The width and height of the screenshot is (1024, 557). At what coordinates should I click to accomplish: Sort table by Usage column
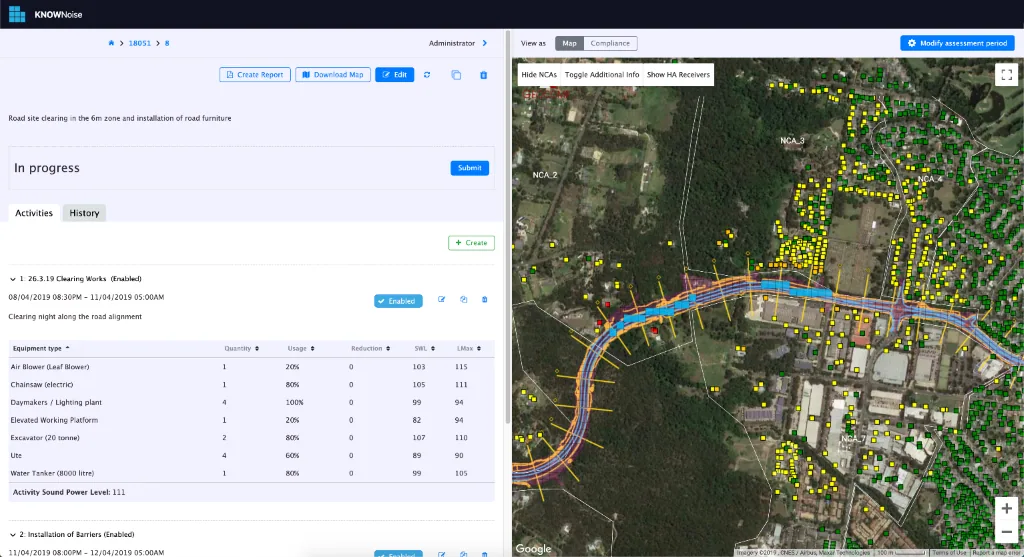pos(301,349)
